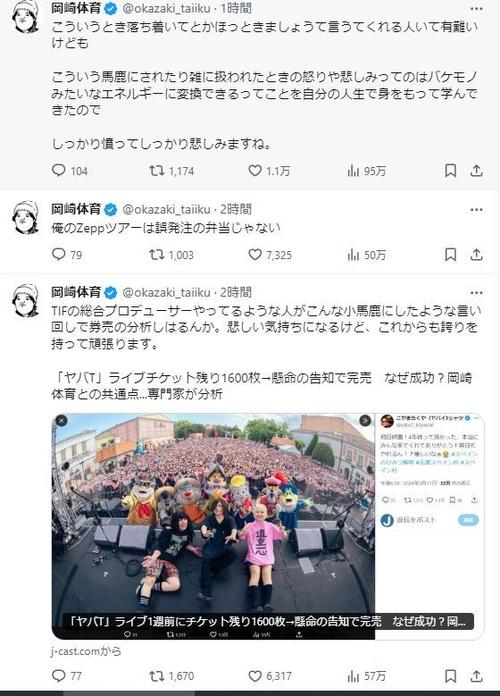
Task: Click the 岡崎体育 avatar on the top tweet
Action: [26, 17]
